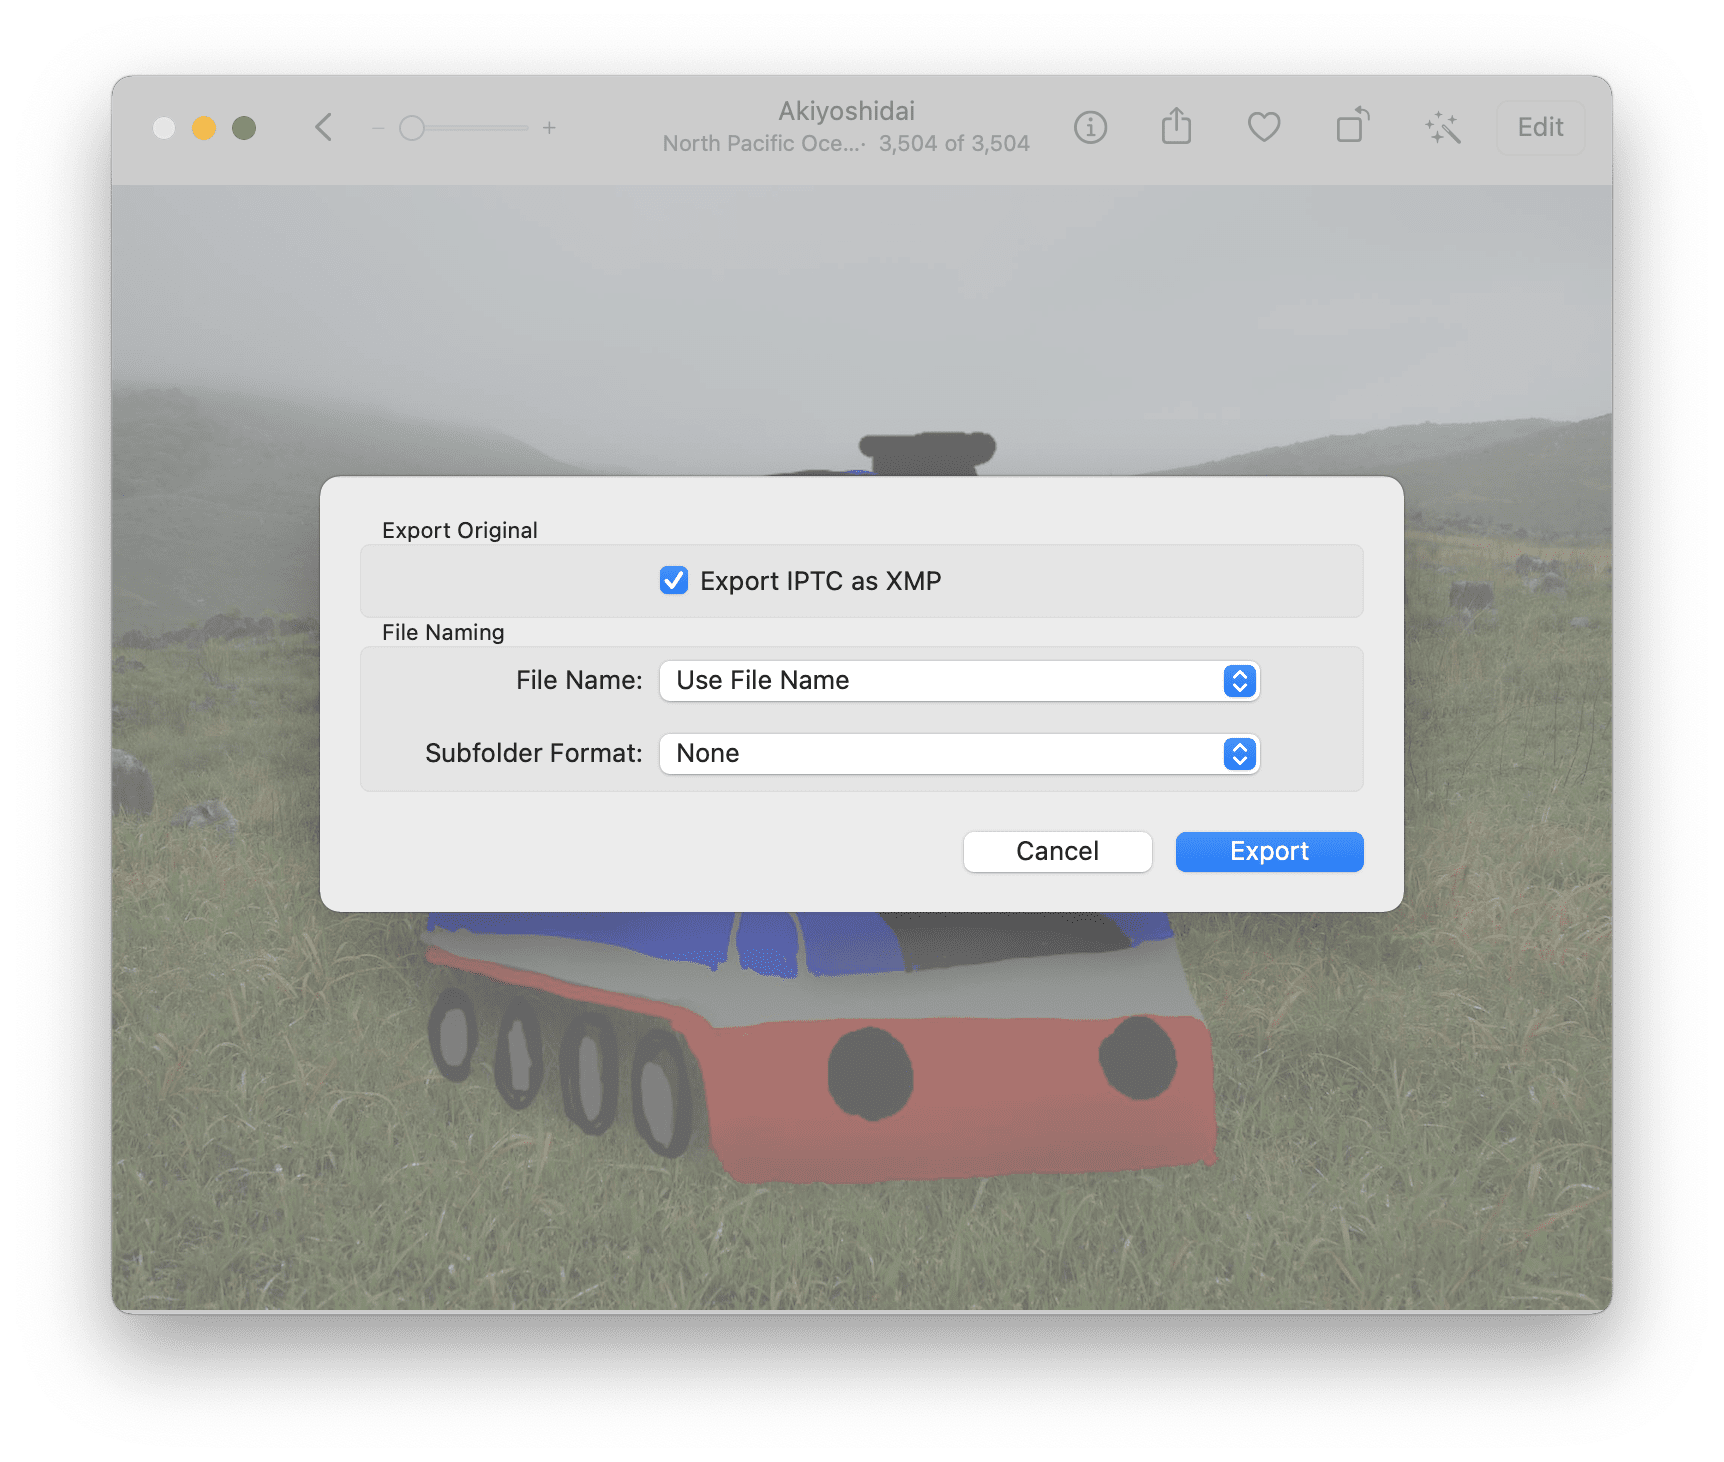Open the Info panel for Akiyoshidai
The width and height of the screenshot is (1724, 1462).
[x=1090, y=127]
